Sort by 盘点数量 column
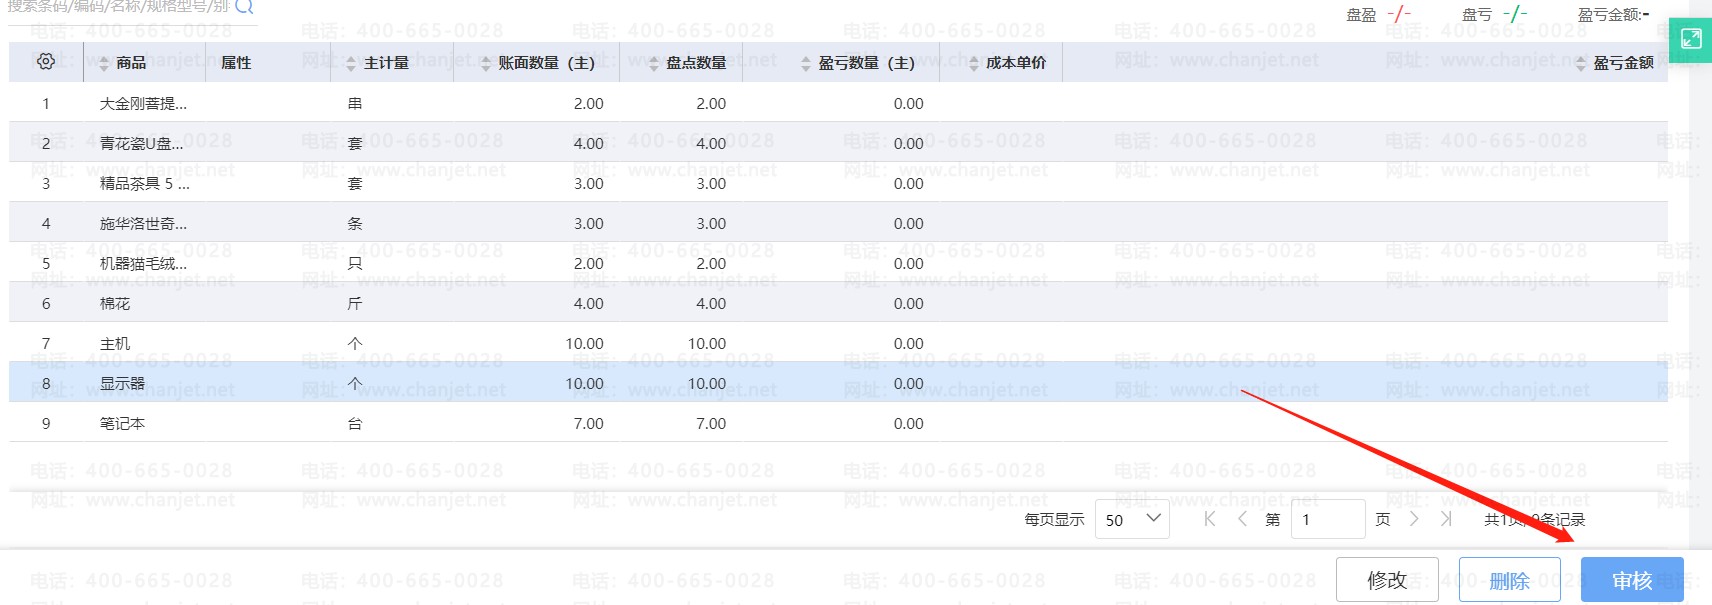This screenshot has height=605, width=1712. pyautogui.click(x=688, y=63)
